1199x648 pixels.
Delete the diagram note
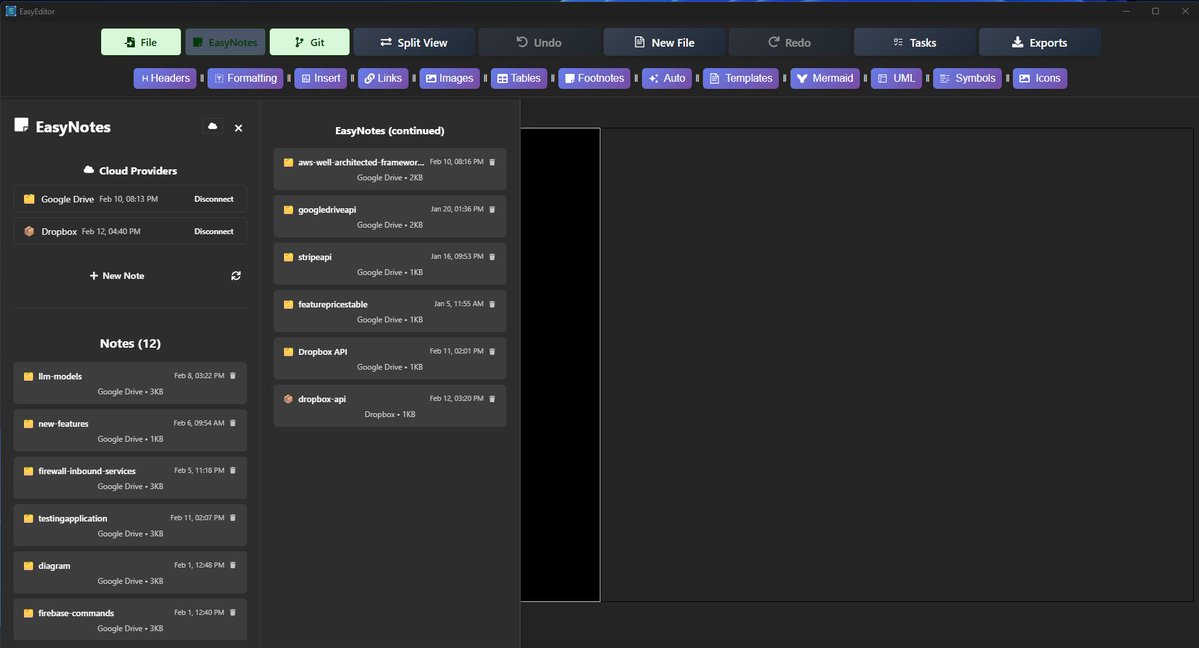(233, 565)
